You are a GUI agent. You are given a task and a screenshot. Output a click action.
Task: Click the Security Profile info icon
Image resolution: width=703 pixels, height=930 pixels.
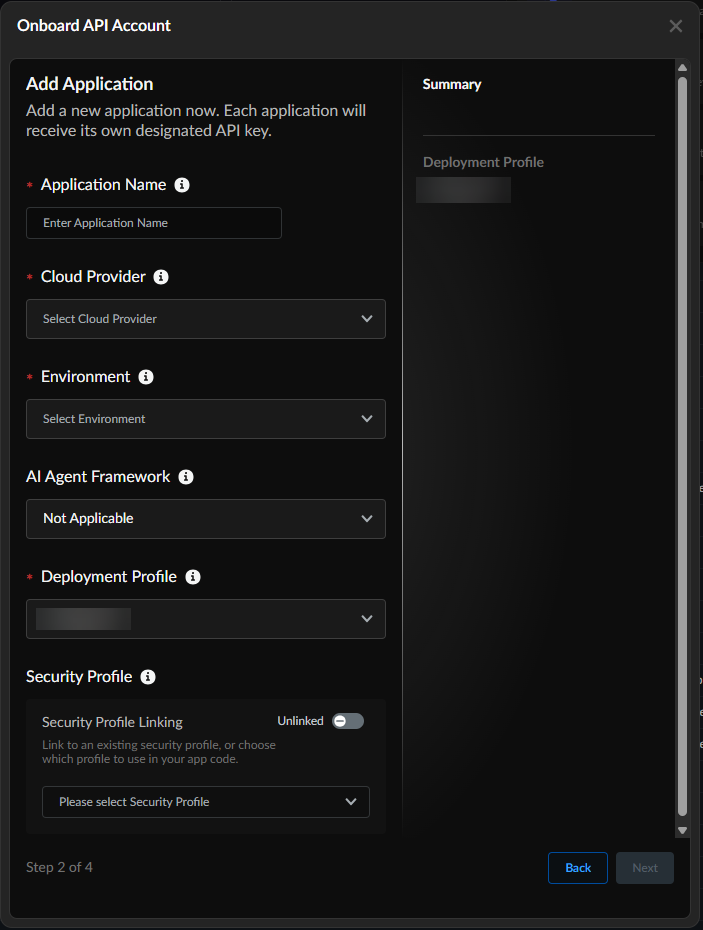point(148,677)
